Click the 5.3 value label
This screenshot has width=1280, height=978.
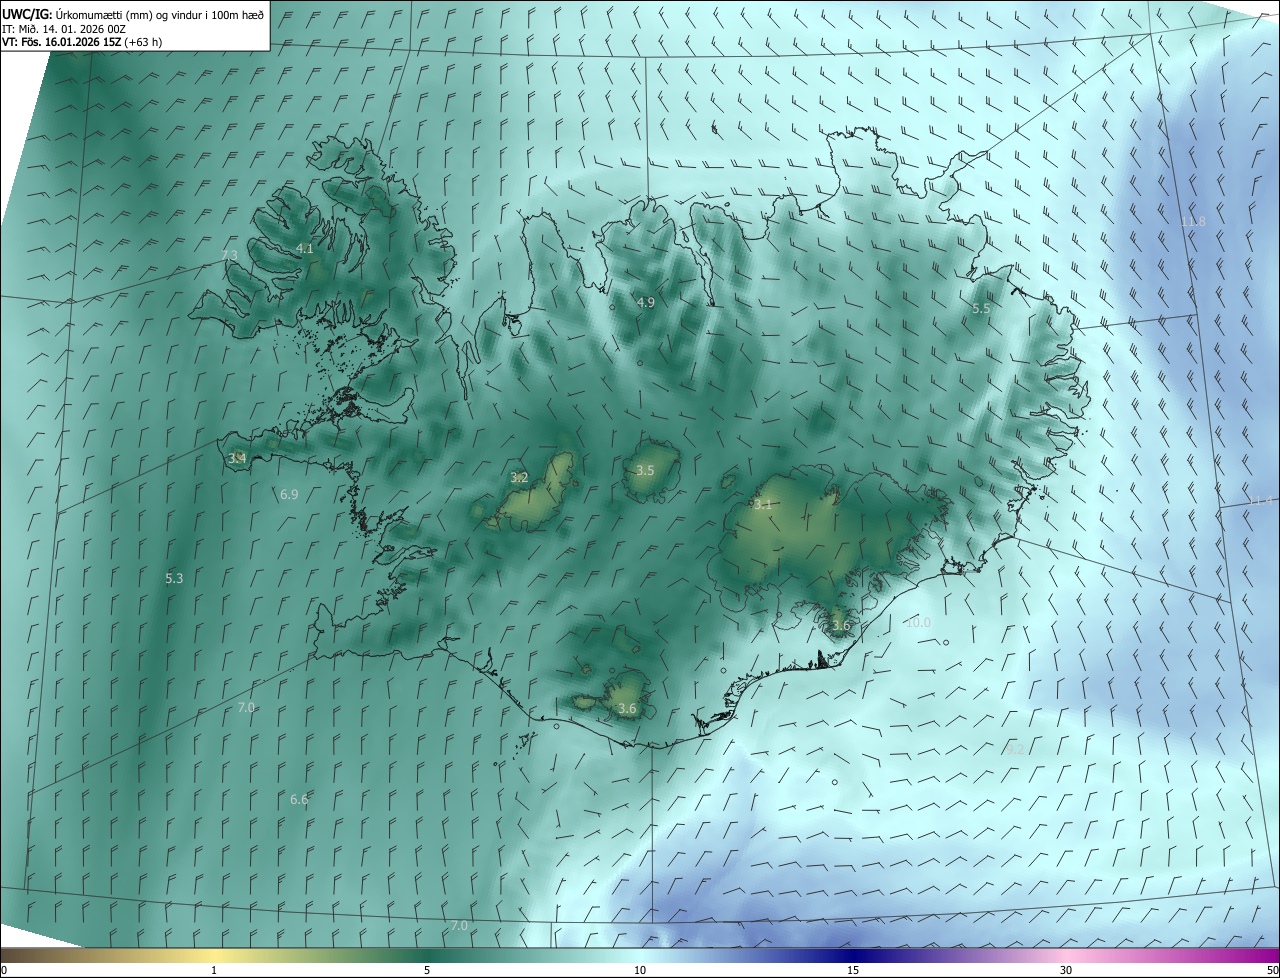[x=174, y=578]
